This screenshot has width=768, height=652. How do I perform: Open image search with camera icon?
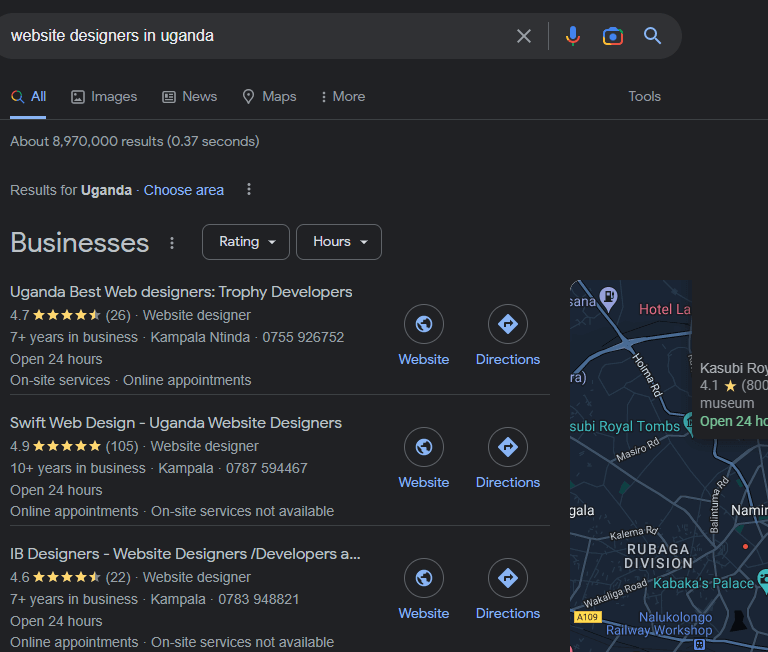coord(613,36)
